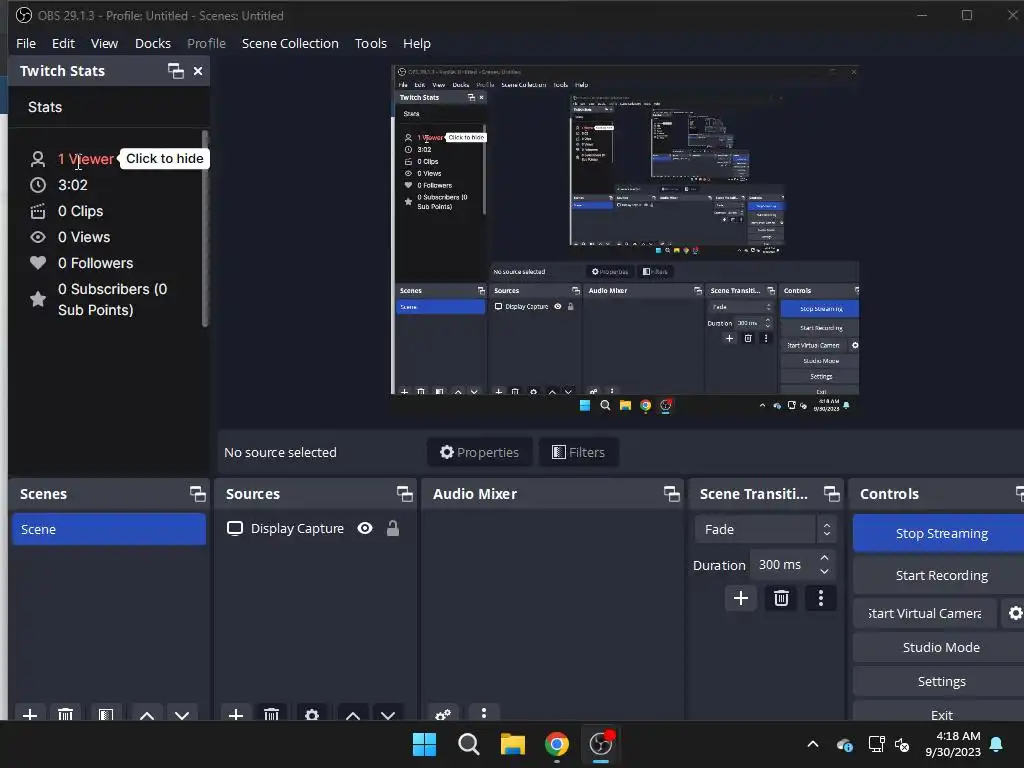Viewport: 1024px width, 768px height.
Task: Open transition properties three-dot menu
Action: tap(821, 598)
